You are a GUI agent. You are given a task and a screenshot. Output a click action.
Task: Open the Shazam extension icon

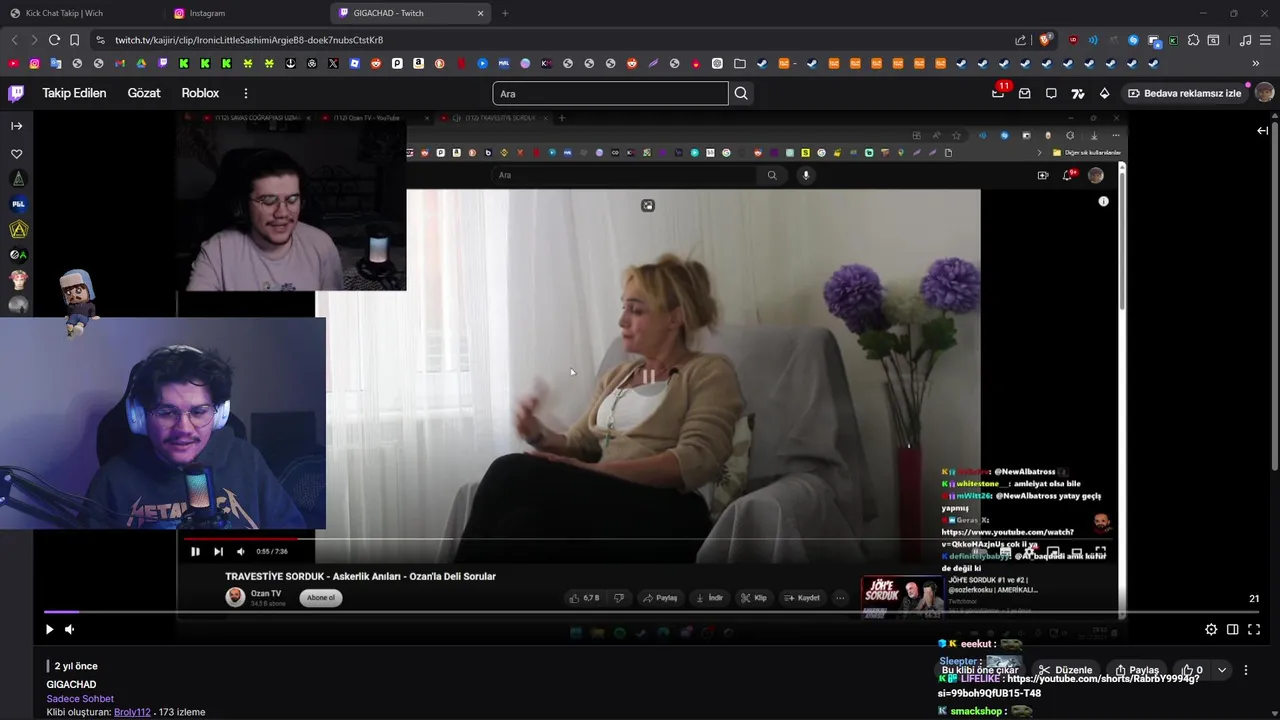1133,40
